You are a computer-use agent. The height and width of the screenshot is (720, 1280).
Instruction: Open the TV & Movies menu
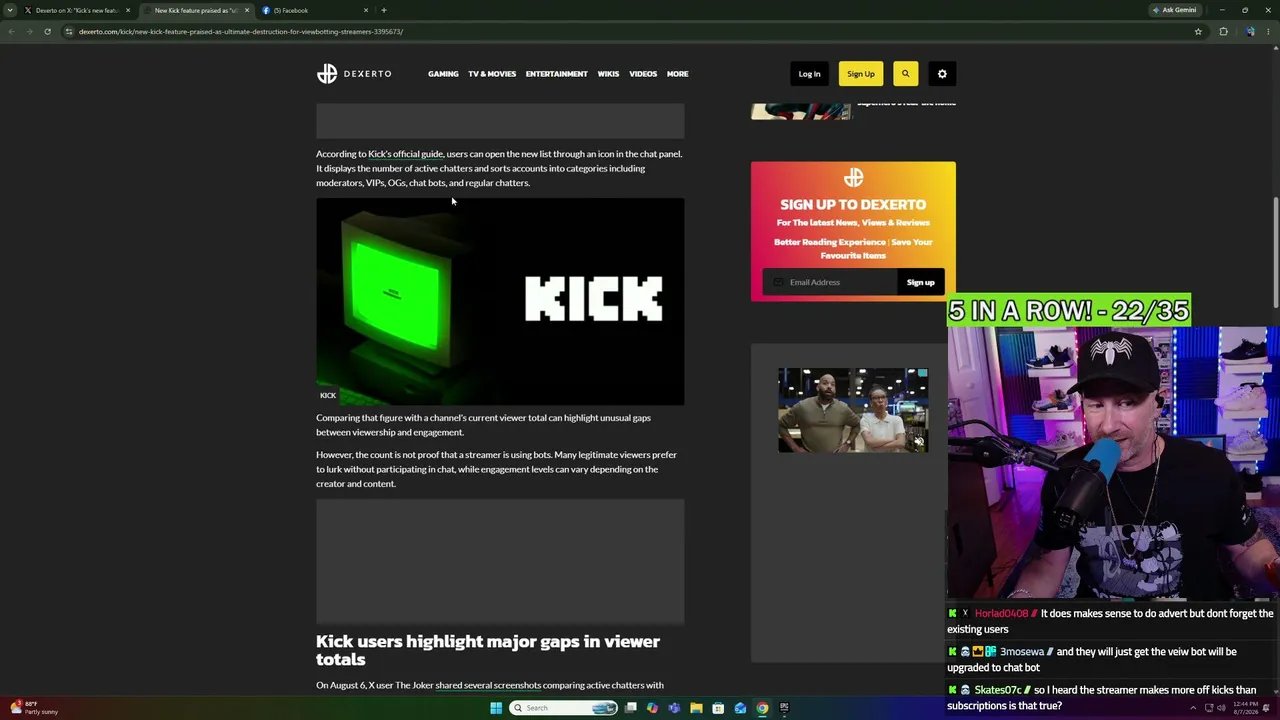point(492,74)
